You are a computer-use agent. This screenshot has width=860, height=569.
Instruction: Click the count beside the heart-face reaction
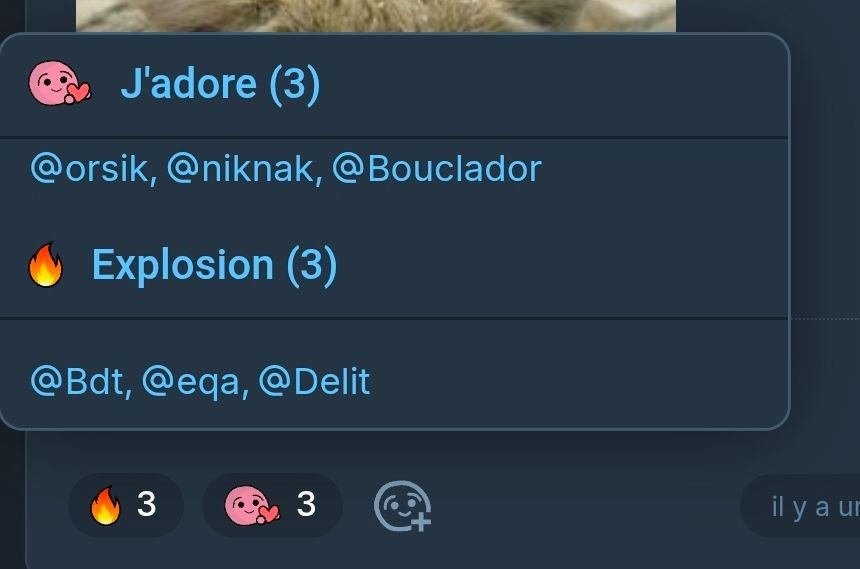[306, 505]
